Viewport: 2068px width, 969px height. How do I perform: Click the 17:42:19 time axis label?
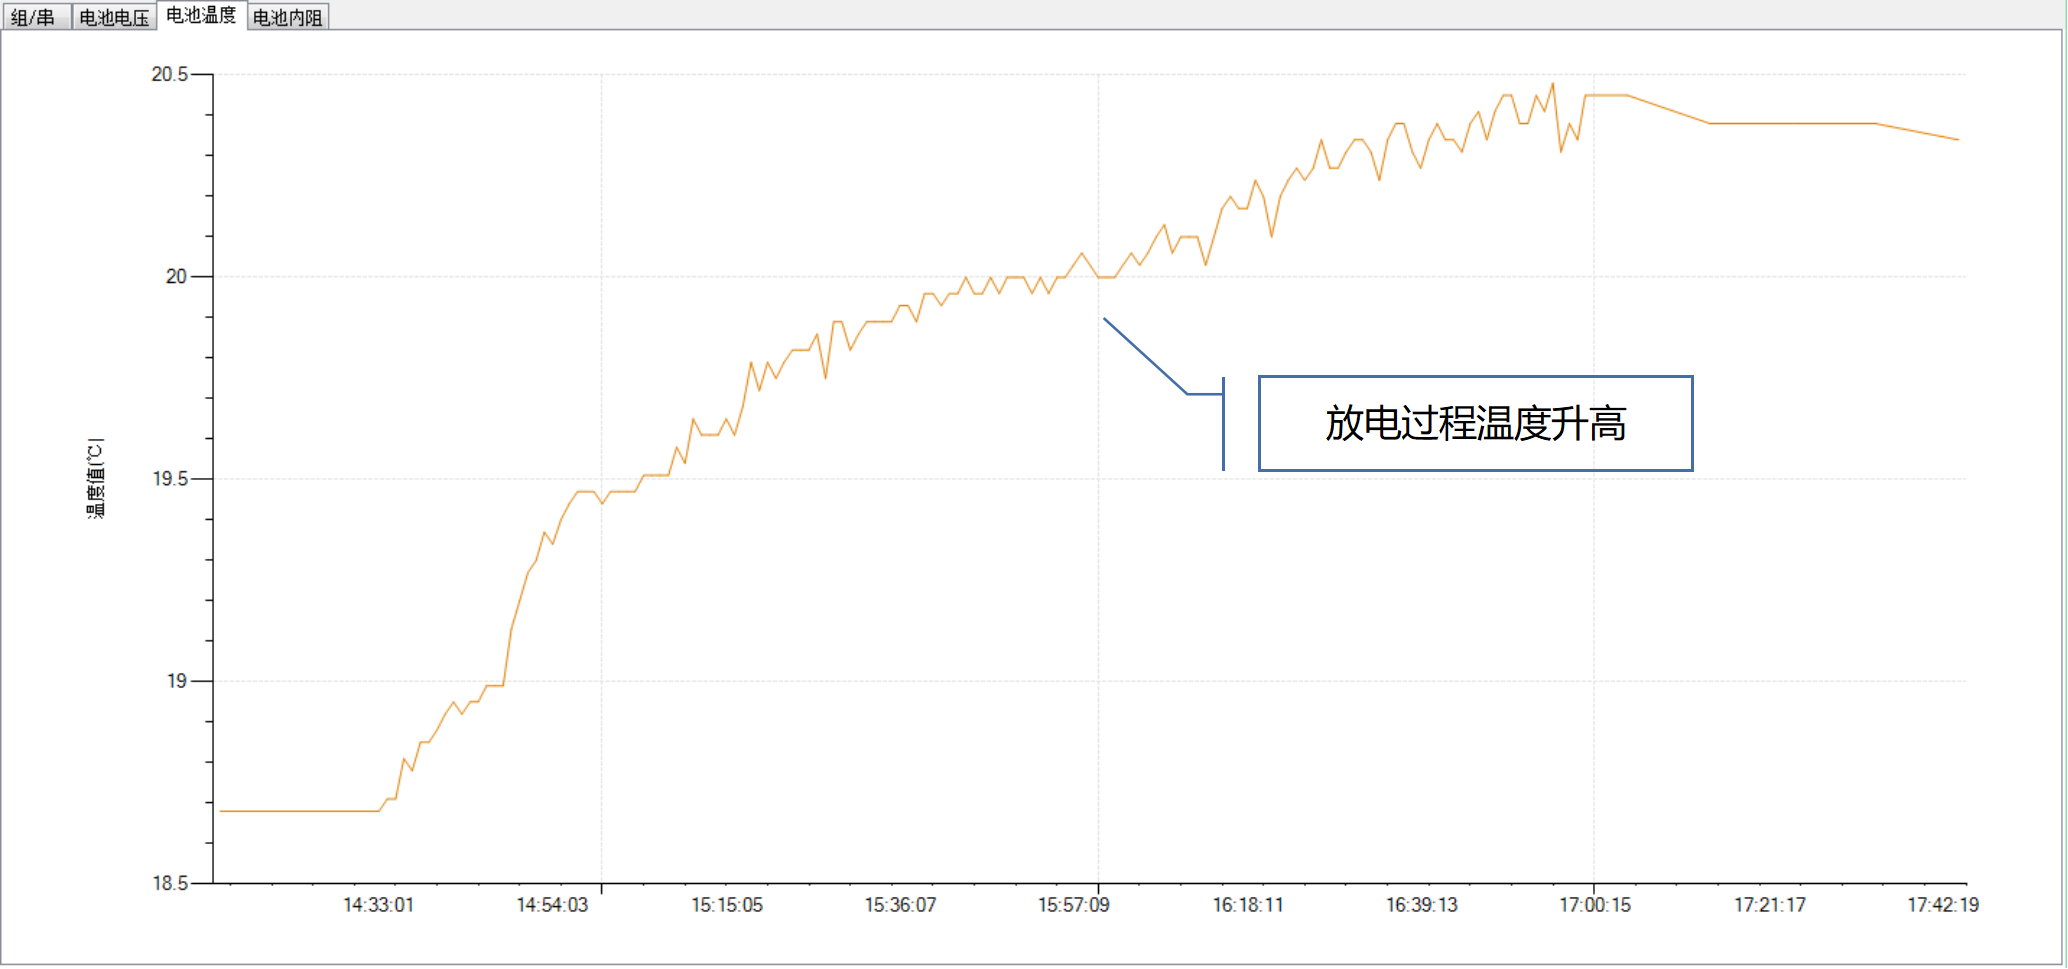coord(1942,905)
